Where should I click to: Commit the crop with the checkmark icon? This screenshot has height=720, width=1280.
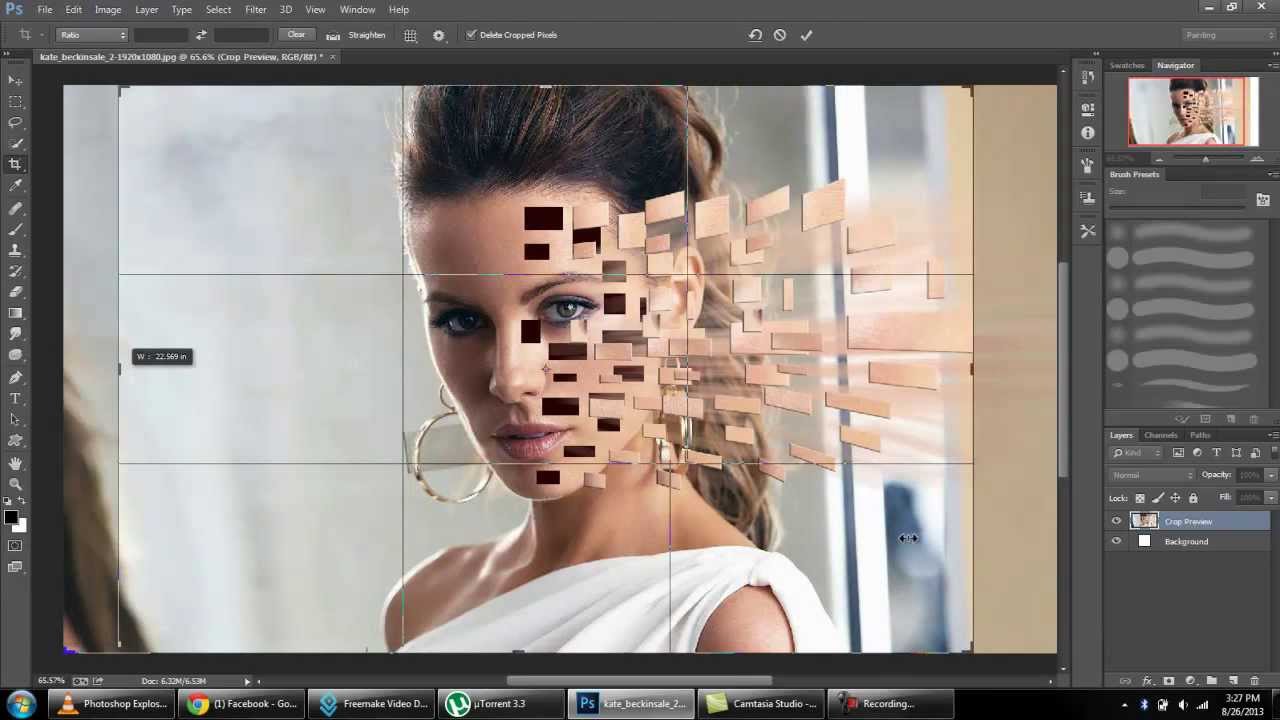[x=806, y=35]
